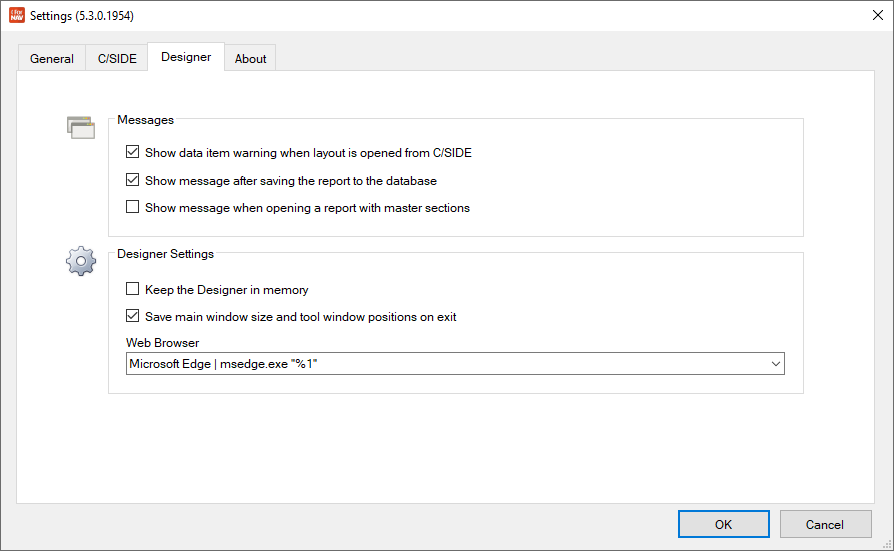Viewport: 894px width, 551px height.
Task: Click the ForNAV app icon in title bar
Action: tap(17, 15)
